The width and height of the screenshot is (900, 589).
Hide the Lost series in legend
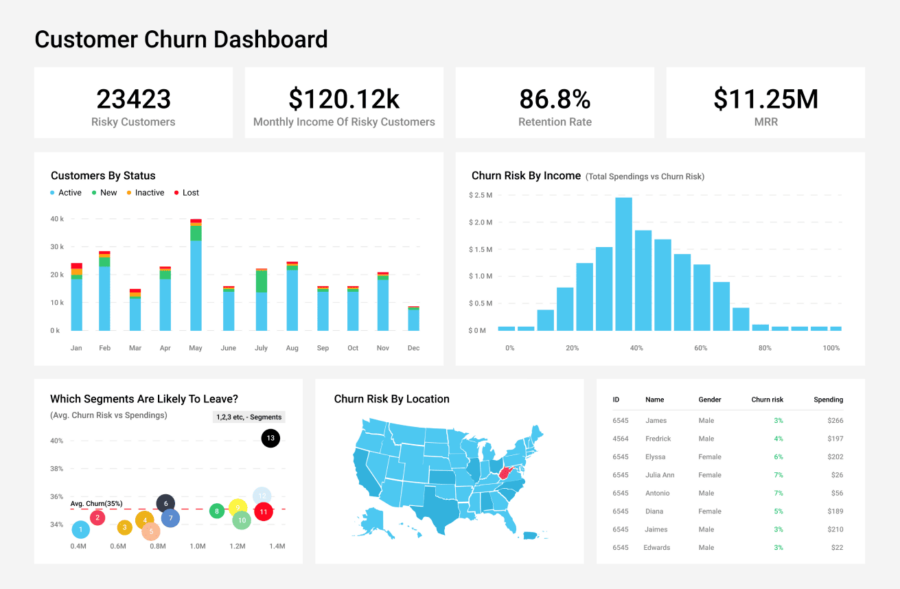point(189,192)
